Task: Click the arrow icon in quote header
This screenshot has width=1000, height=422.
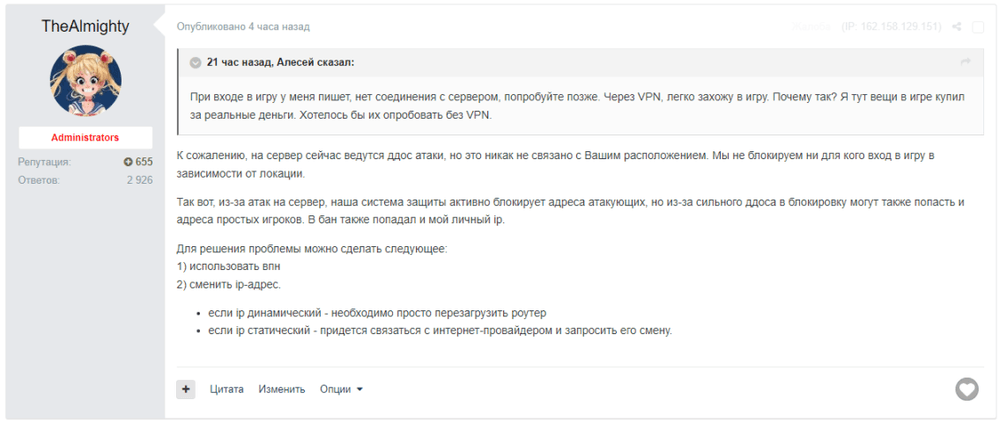Action: coord(966,62)
